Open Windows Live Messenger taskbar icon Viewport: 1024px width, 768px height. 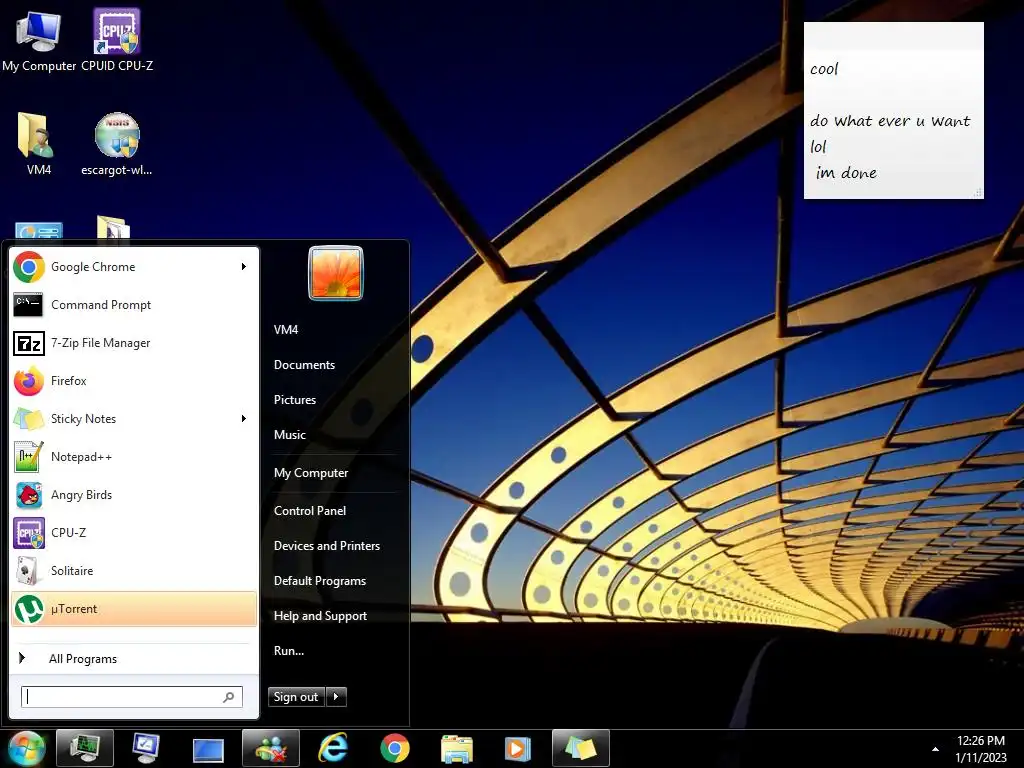click(x=271, y=748)
